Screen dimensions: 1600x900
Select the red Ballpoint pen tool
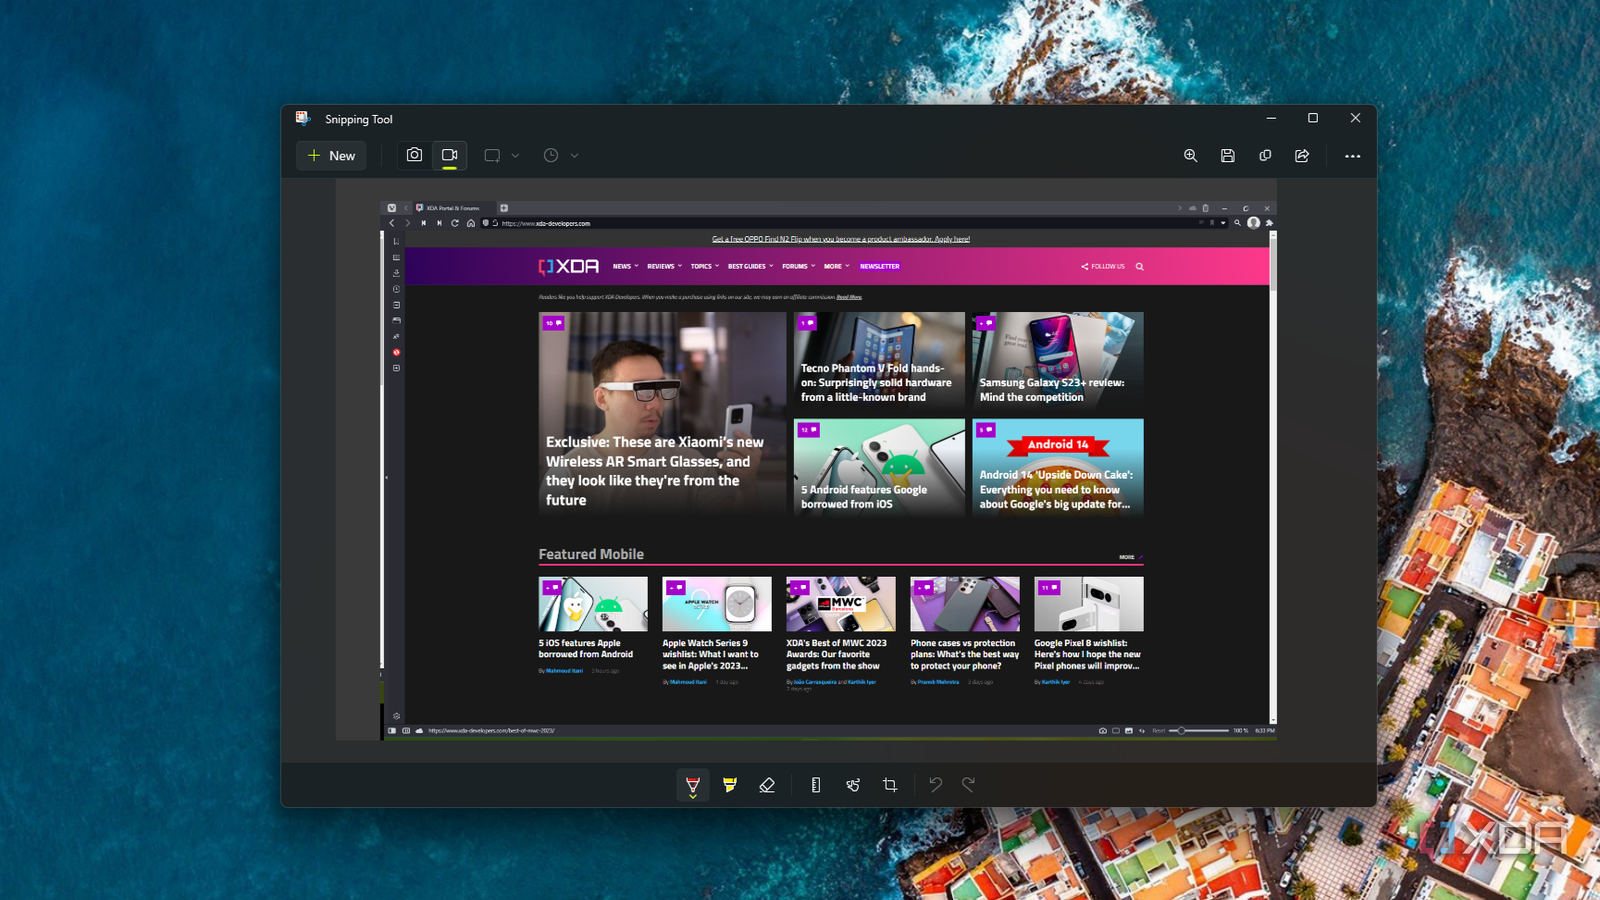[692, 785]
